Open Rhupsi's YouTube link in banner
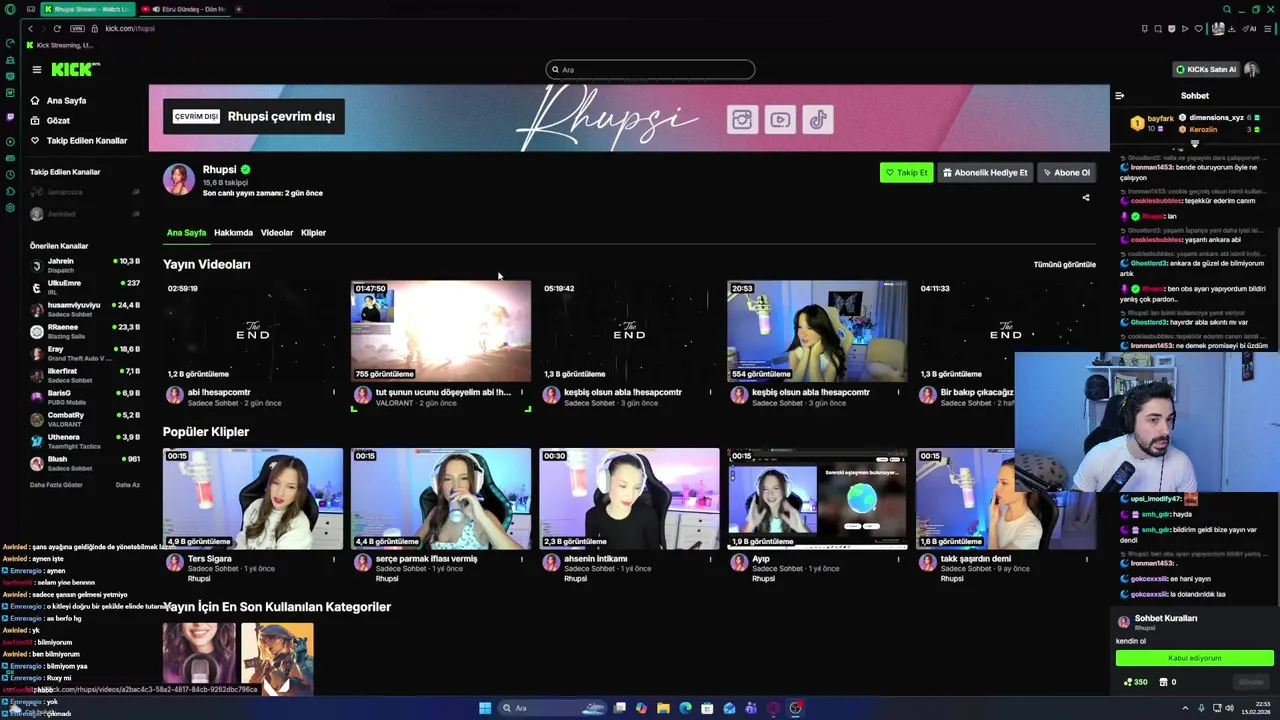 click(x=780, y=120)
